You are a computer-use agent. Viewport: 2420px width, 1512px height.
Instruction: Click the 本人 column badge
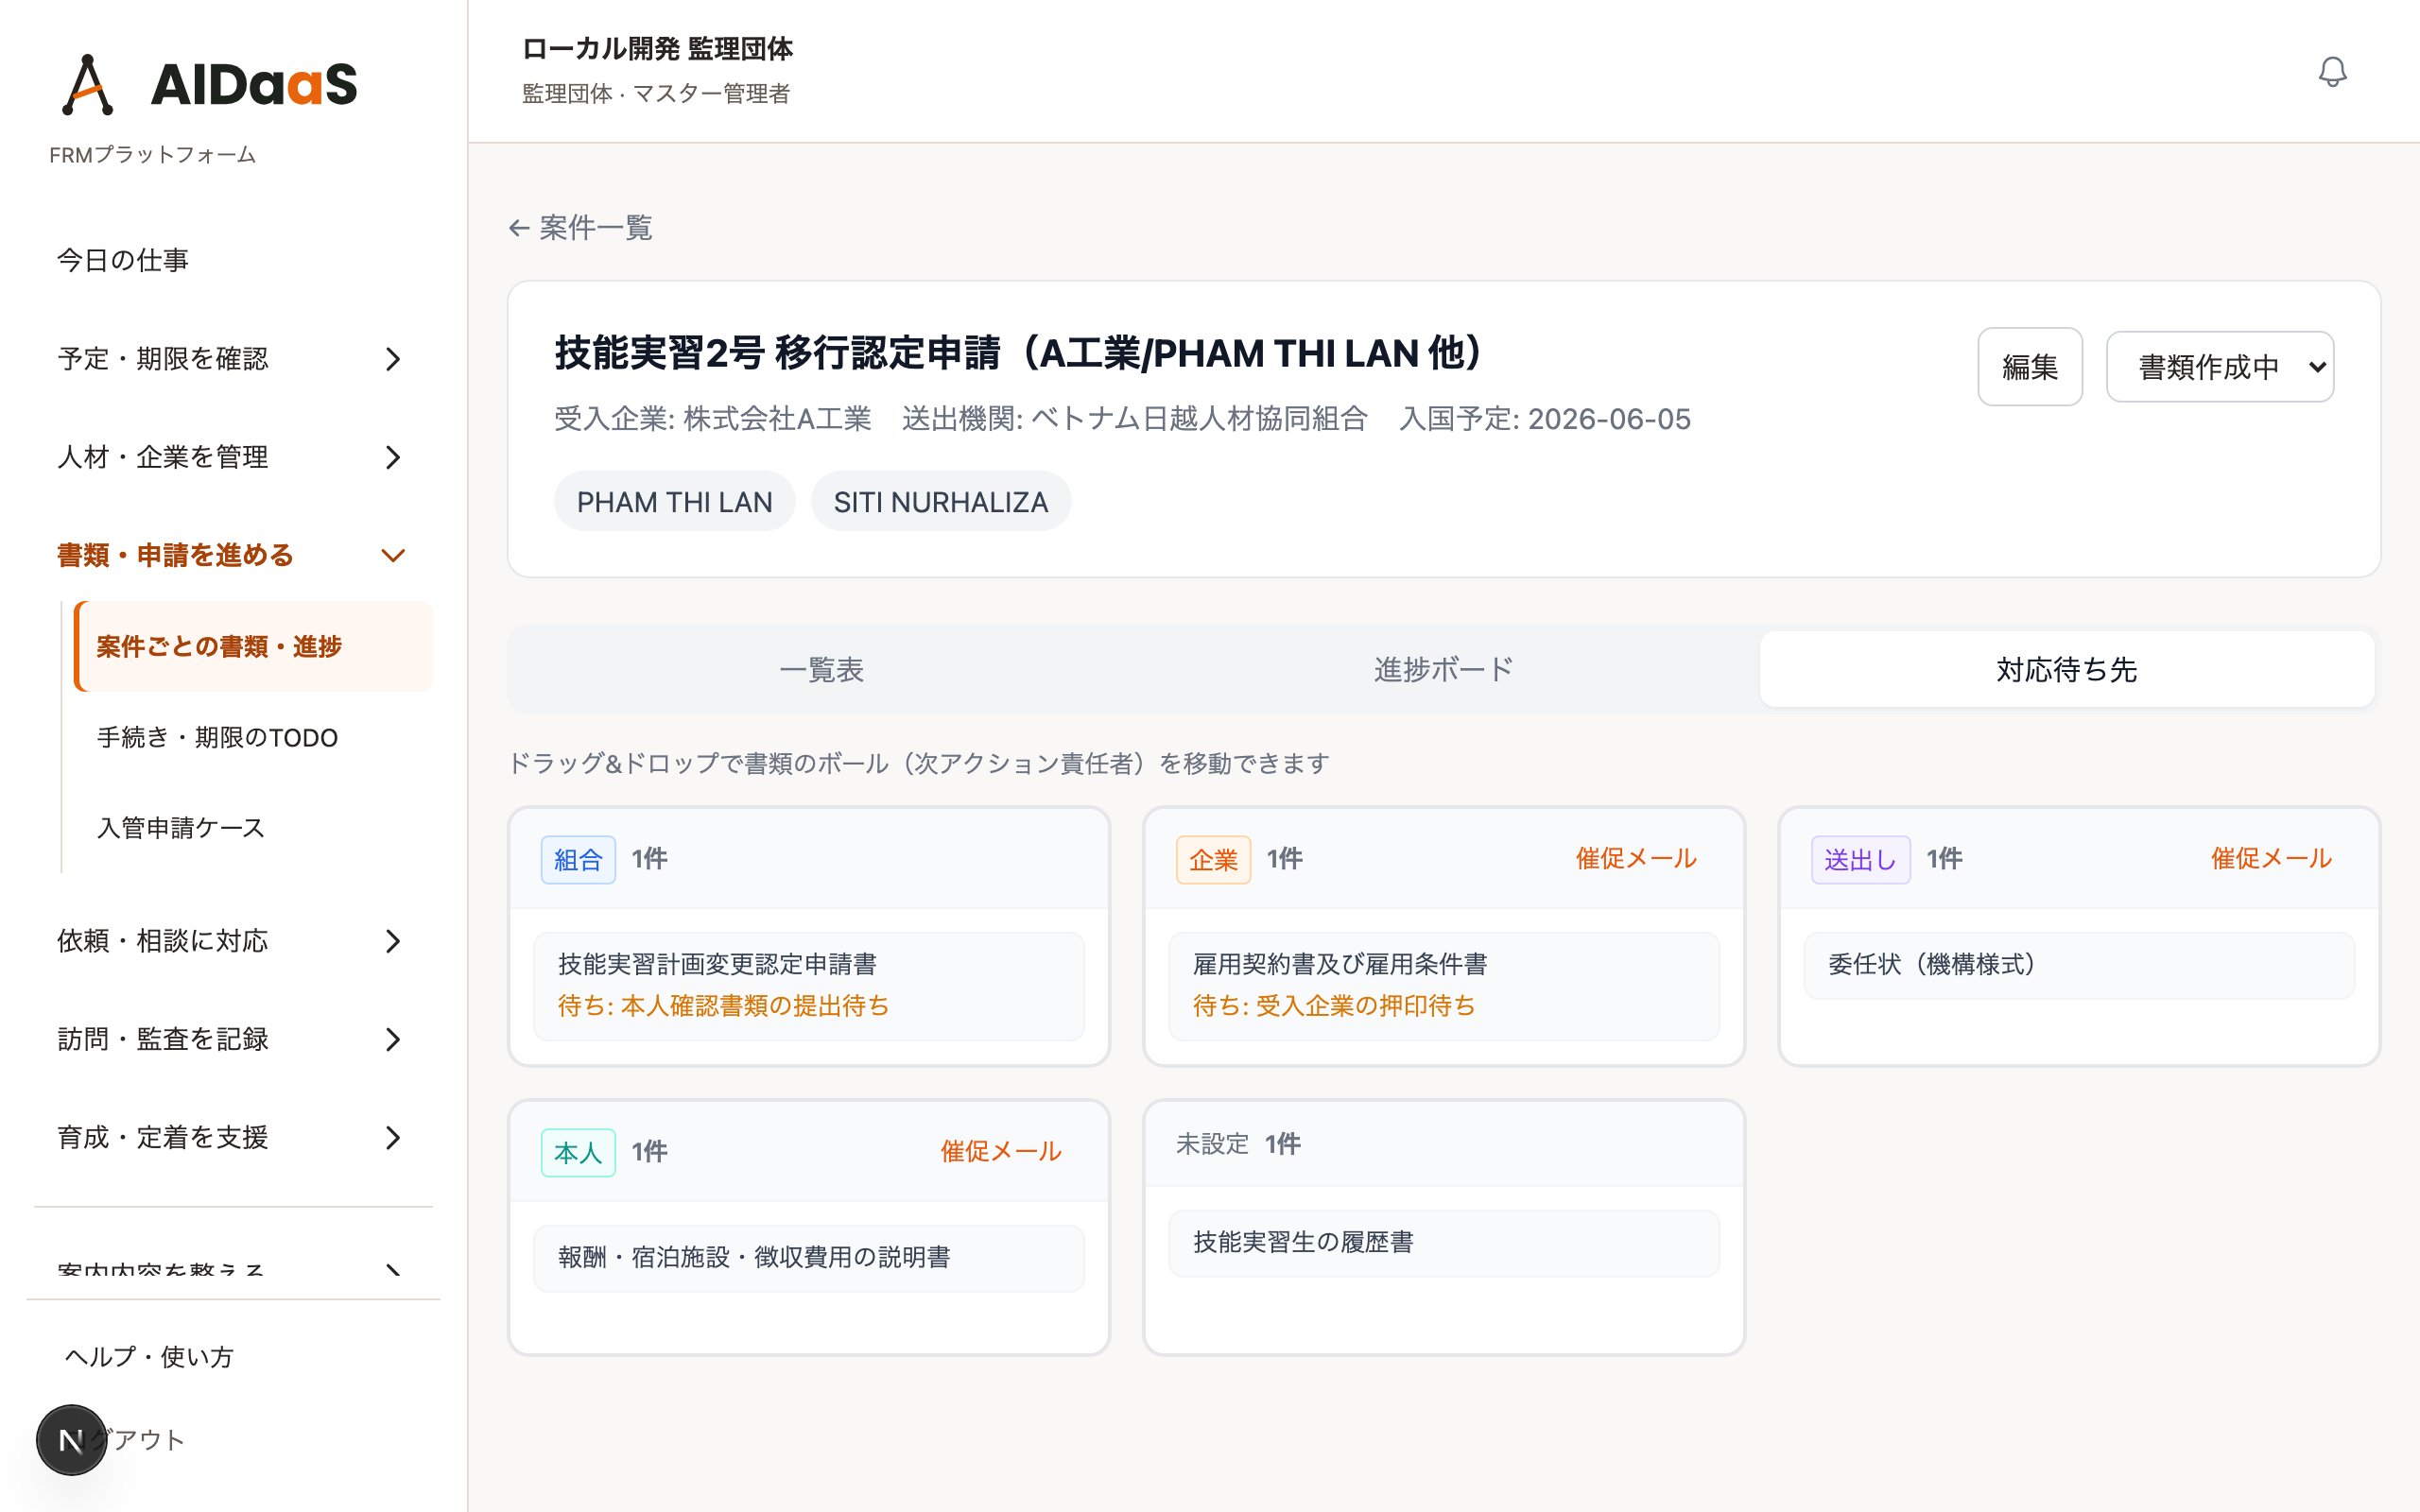pos(578,1153)
